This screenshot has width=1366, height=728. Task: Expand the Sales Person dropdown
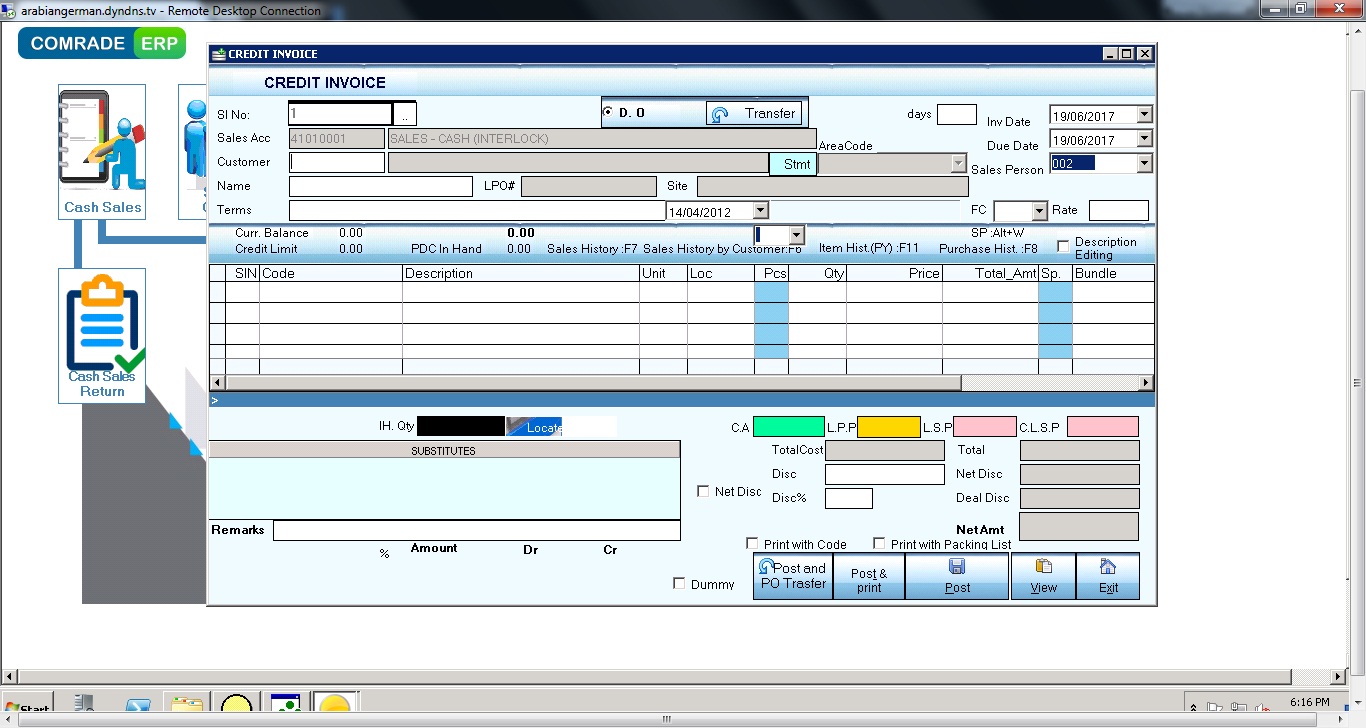coord(1143,162)
